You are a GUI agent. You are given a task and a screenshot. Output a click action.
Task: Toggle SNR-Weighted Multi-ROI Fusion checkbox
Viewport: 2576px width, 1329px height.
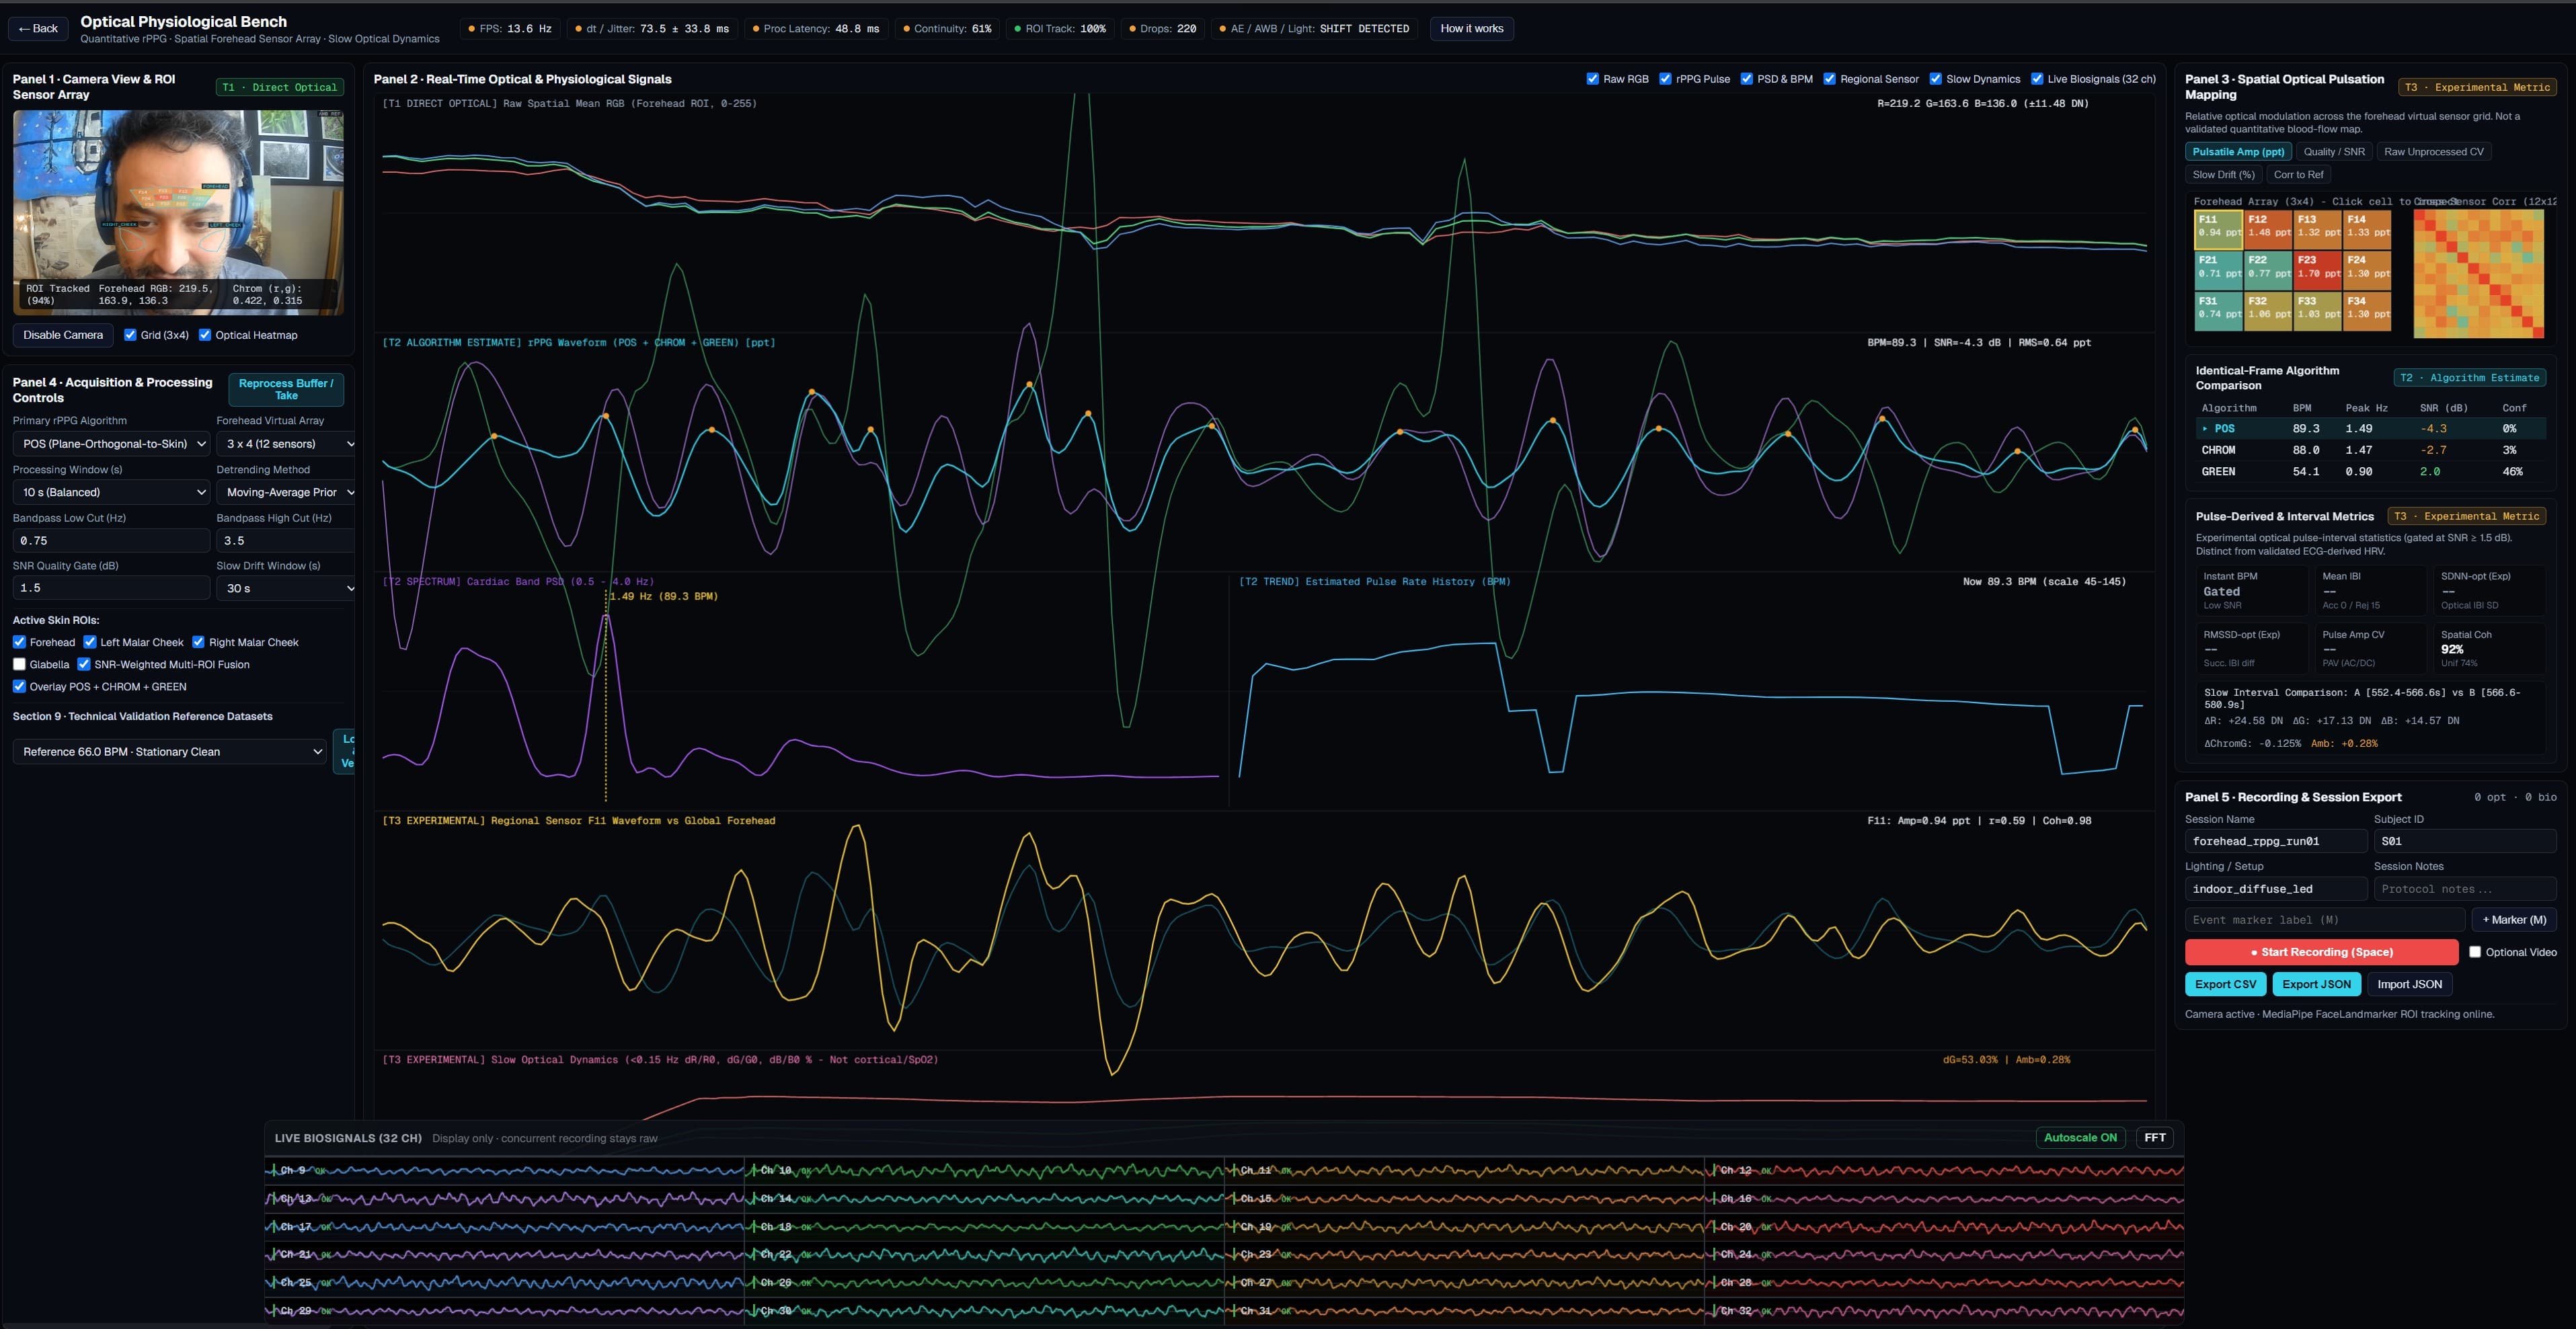tap(84, 664)
